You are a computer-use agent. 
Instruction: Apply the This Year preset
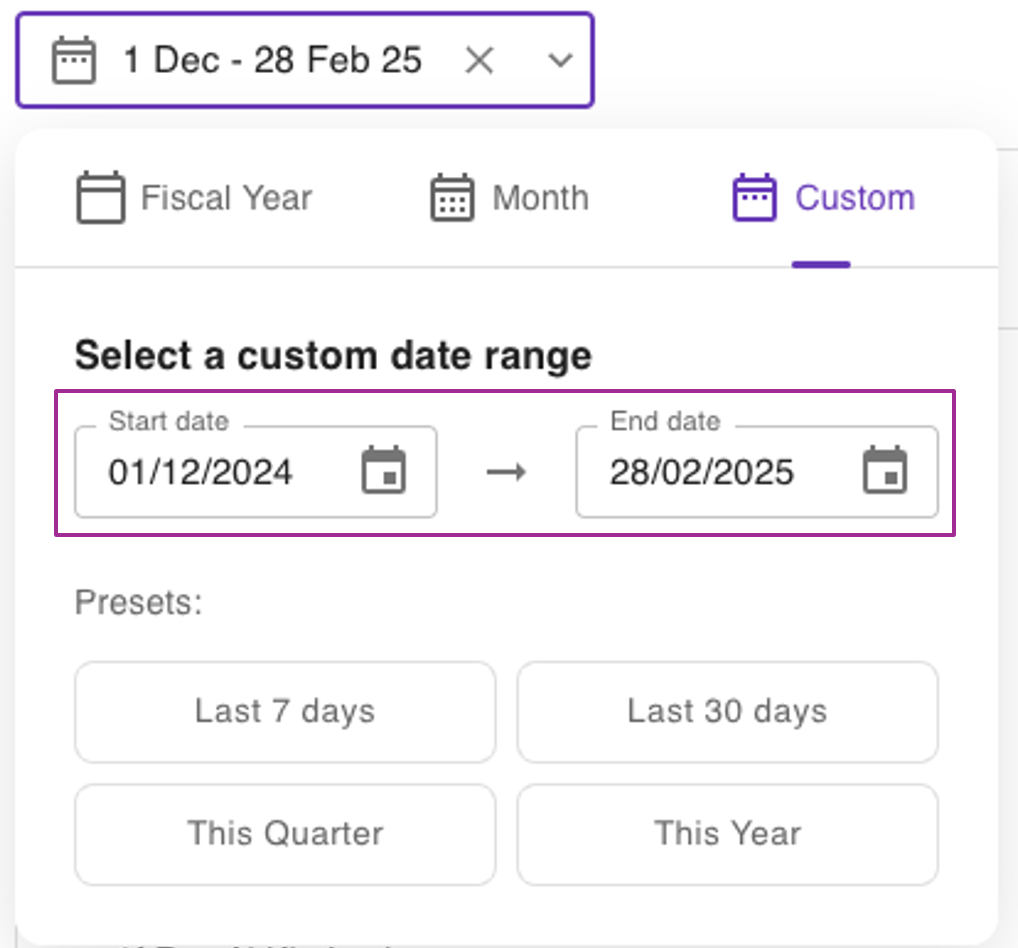[x=727, y=834]
